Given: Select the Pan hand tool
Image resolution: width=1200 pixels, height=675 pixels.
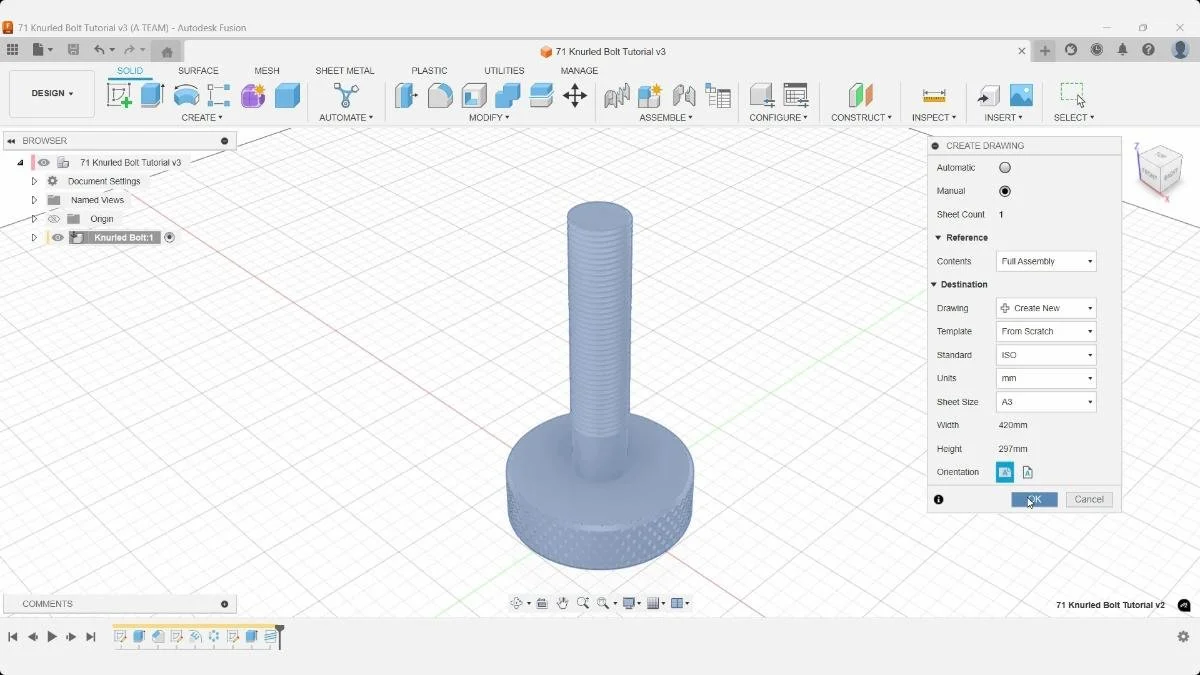Looking at the screenshot, I should [x=562, y=603].
